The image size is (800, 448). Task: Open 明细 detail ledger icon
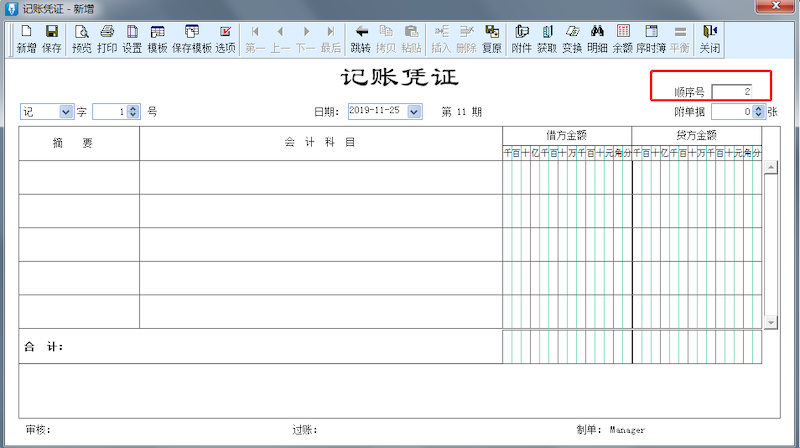pyautogui.click(x=597, y=39)
